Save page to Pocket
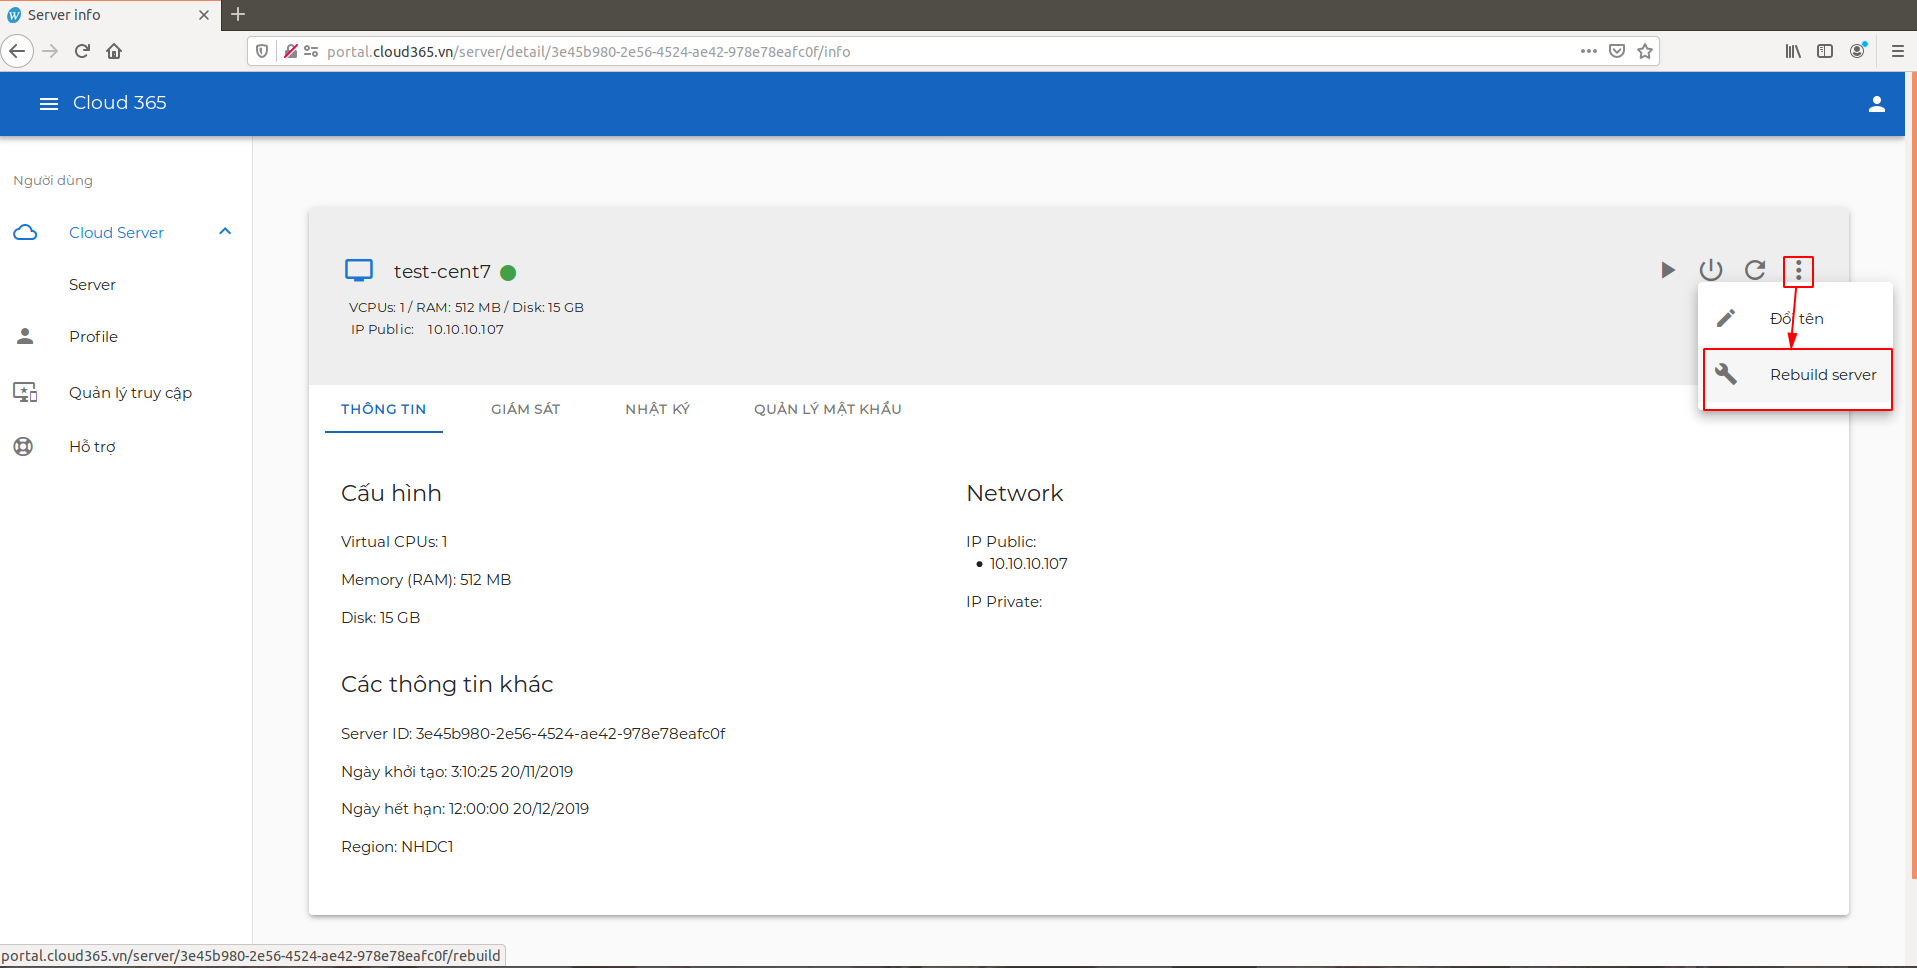Screen dimensions: 1917x968 point(1617,51)
